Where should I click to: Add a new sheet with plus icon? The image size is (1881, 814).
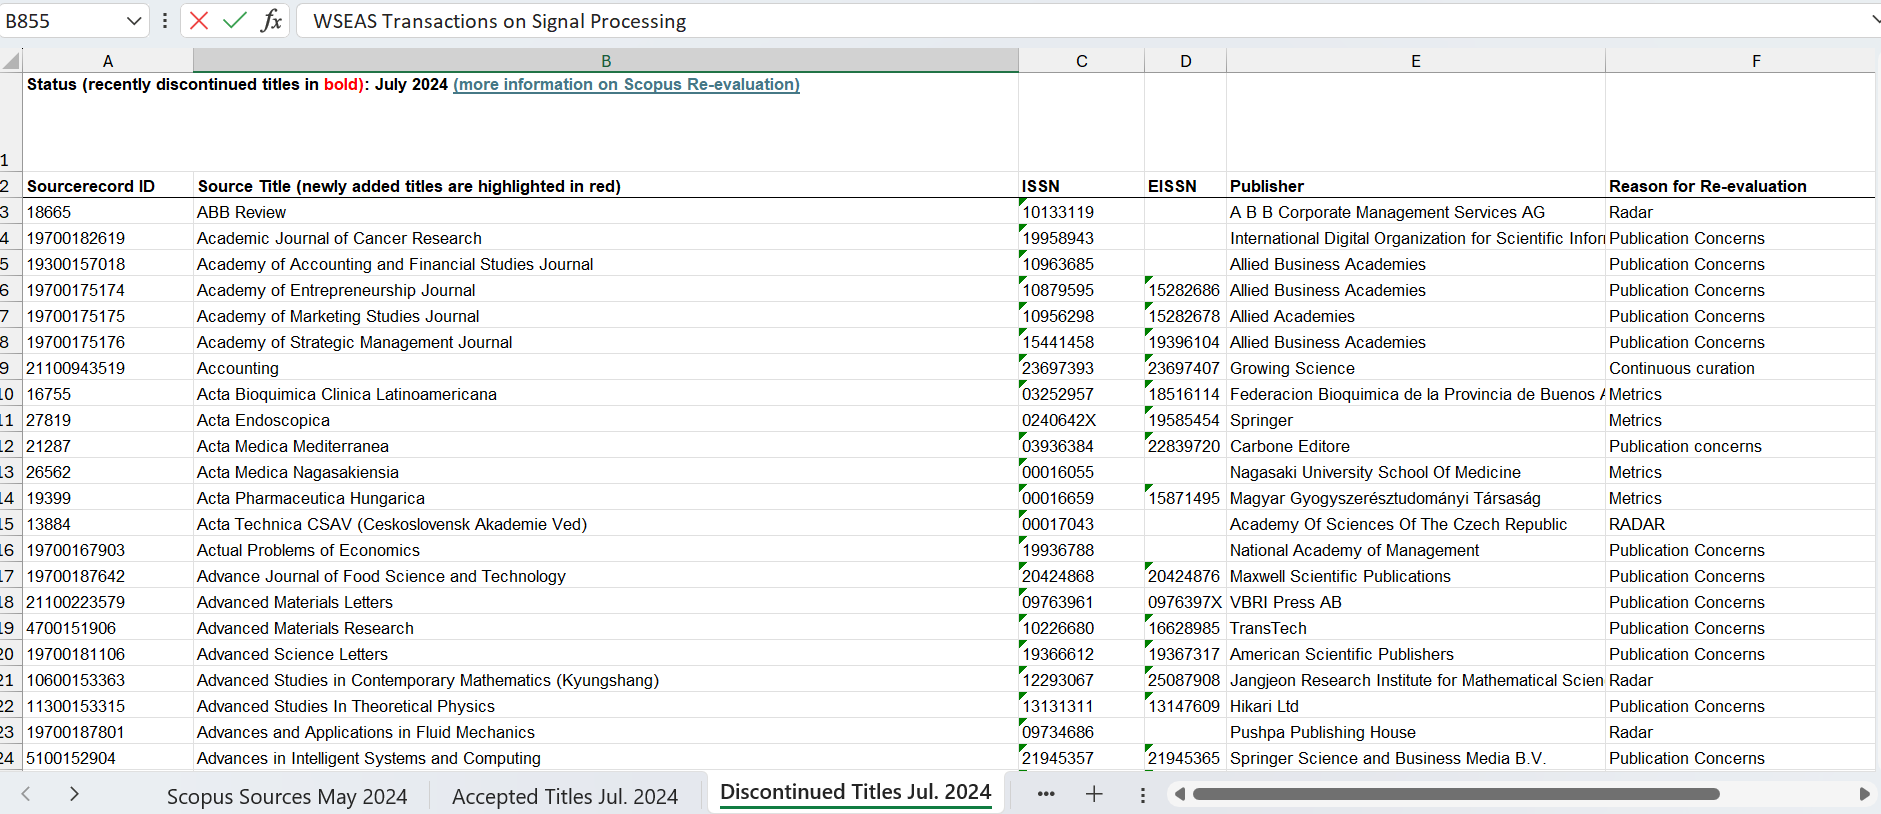[1094, 794]
